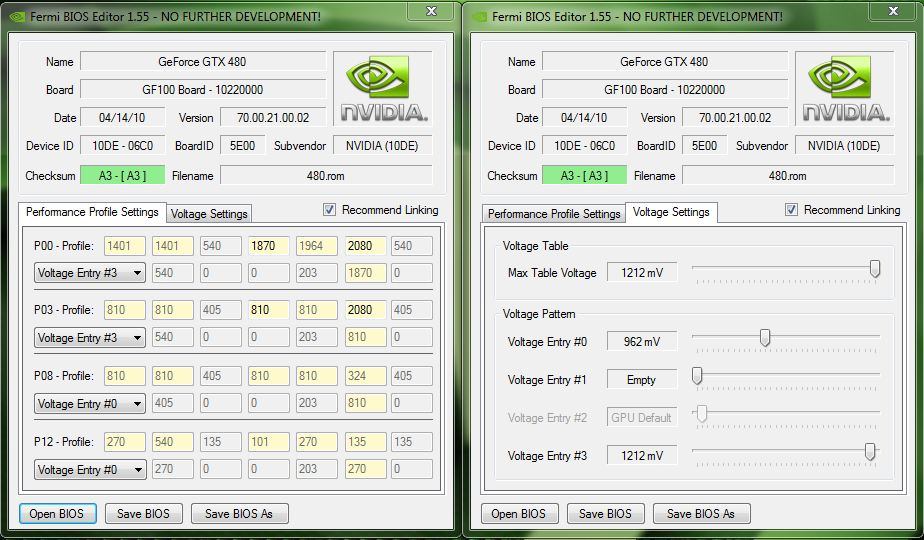Open P12 profile Voltage Entry #0 dropdown
The width and height of the screenshot is (924, 540).
click(90, 469)
